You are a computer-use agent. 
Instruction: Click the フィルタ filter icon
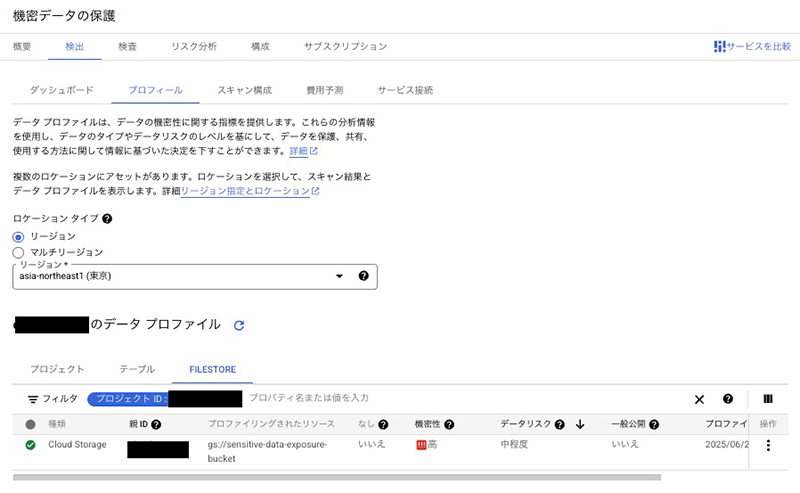tap(33, 399)
